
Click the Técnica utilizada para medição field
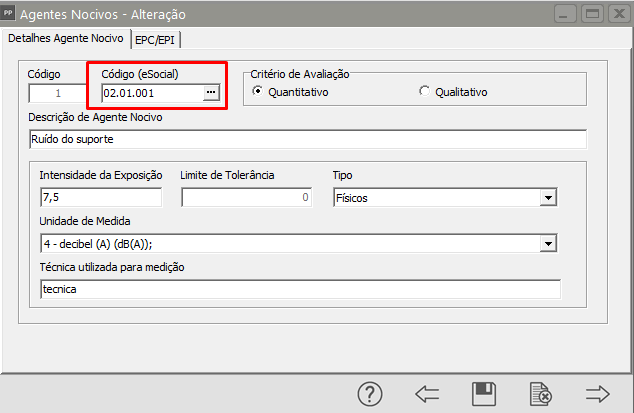(x=299, y=289)
